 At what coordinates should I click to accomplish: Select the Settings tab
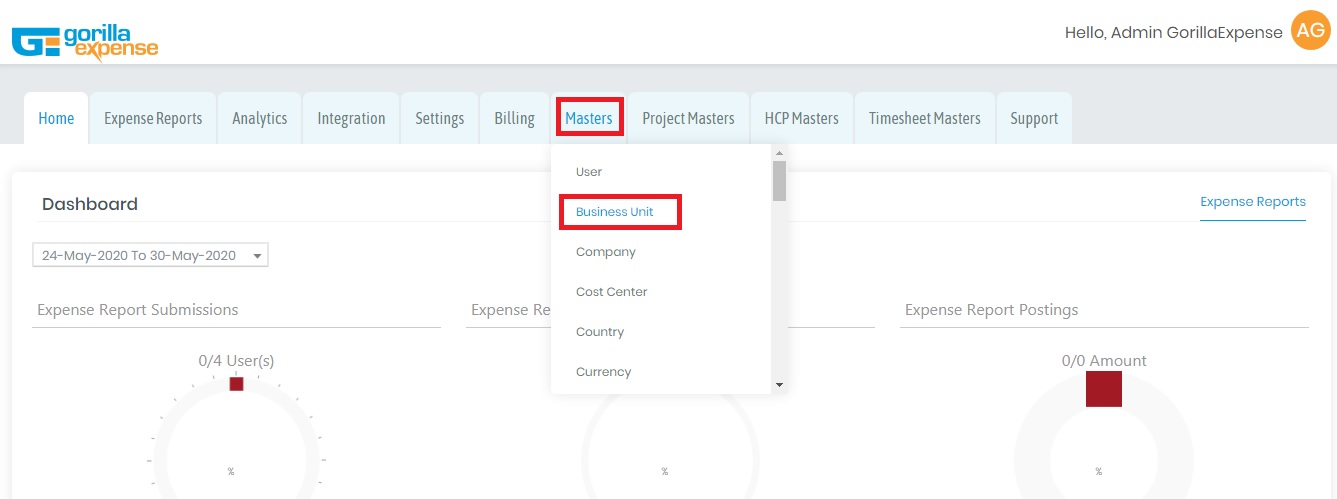[440, 118]
